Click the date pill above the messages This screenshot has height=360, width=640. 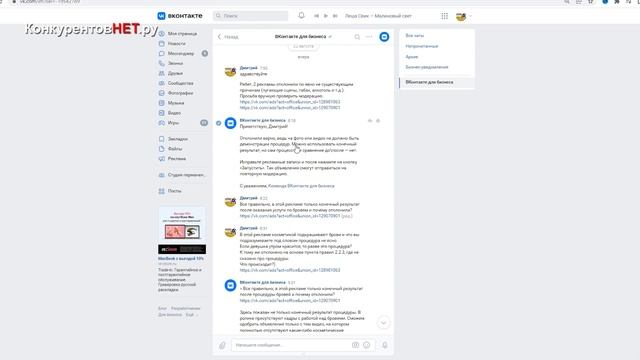(303, 46)
